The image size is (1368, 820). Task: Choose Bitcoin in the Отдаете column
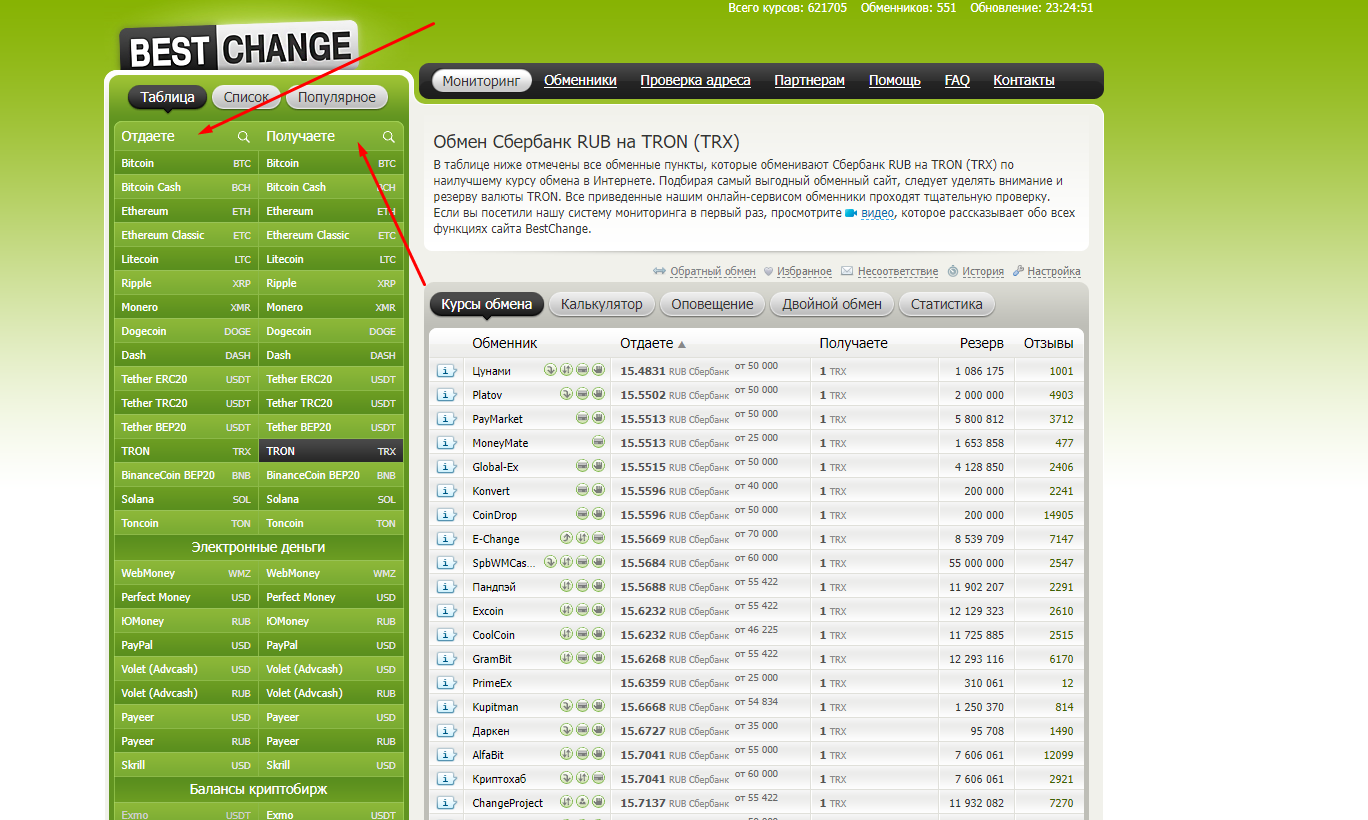point(186,163)
